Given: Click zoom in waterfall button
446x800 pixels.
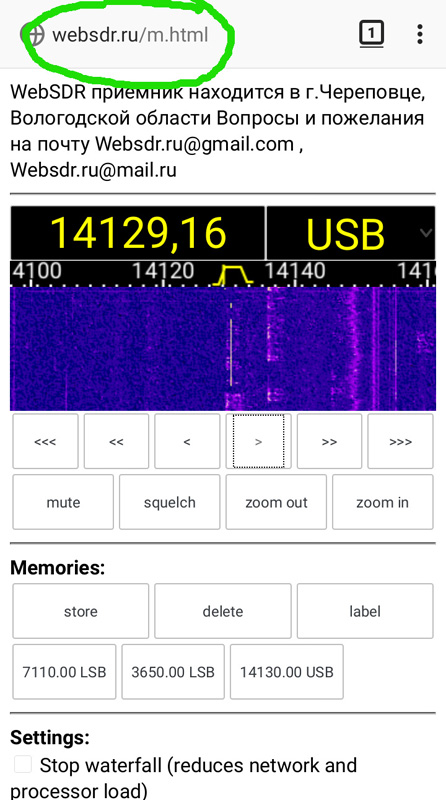Looking at the screenshot, I should [383, 503].
